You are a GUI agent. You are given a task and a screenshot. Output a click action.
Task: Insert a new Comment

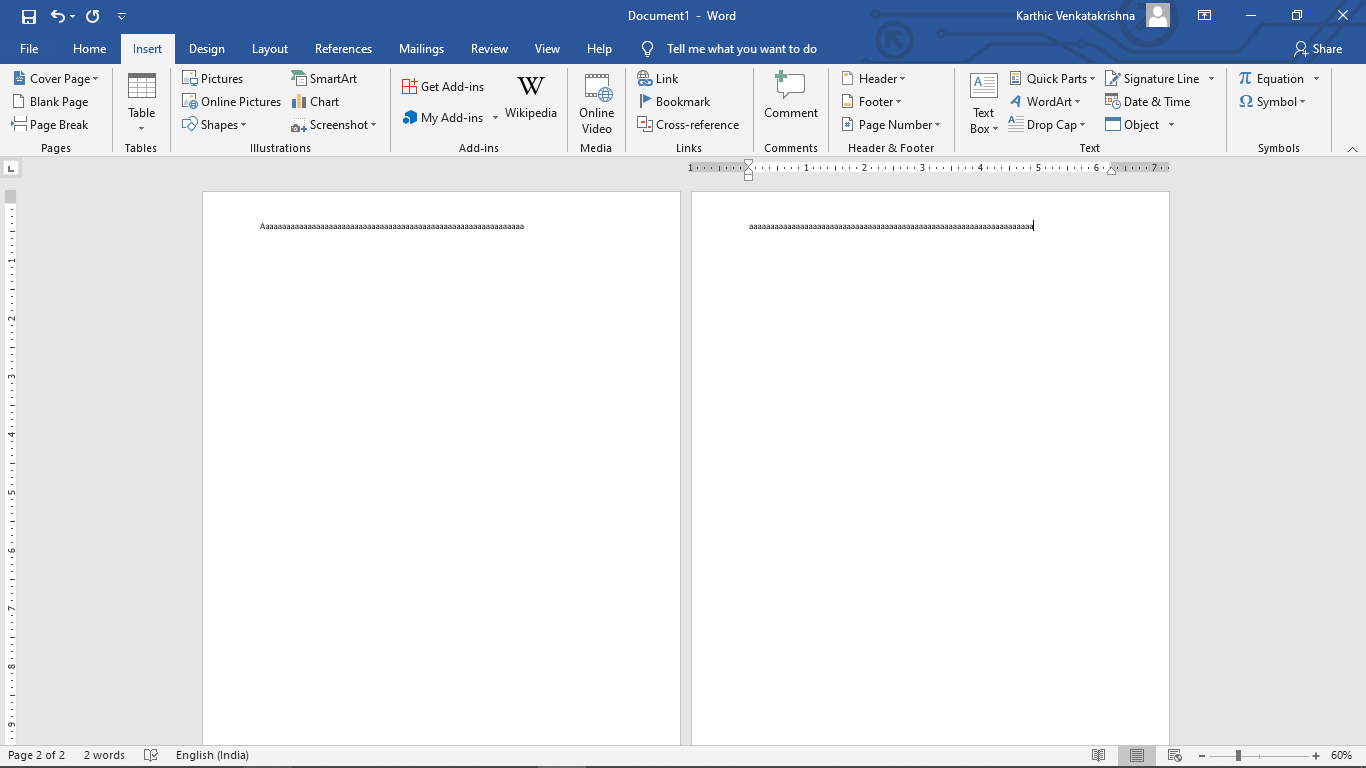[791, 96]
